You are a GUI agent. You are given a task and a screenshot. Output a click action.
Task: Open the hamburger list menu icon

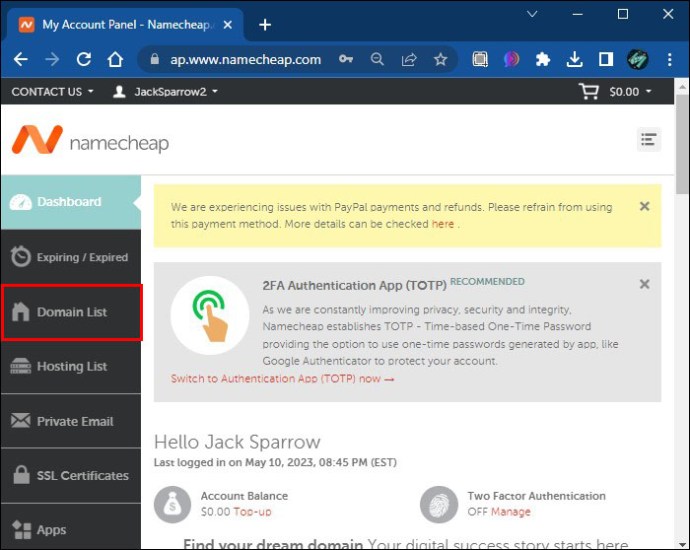click(x=649, y=139)
